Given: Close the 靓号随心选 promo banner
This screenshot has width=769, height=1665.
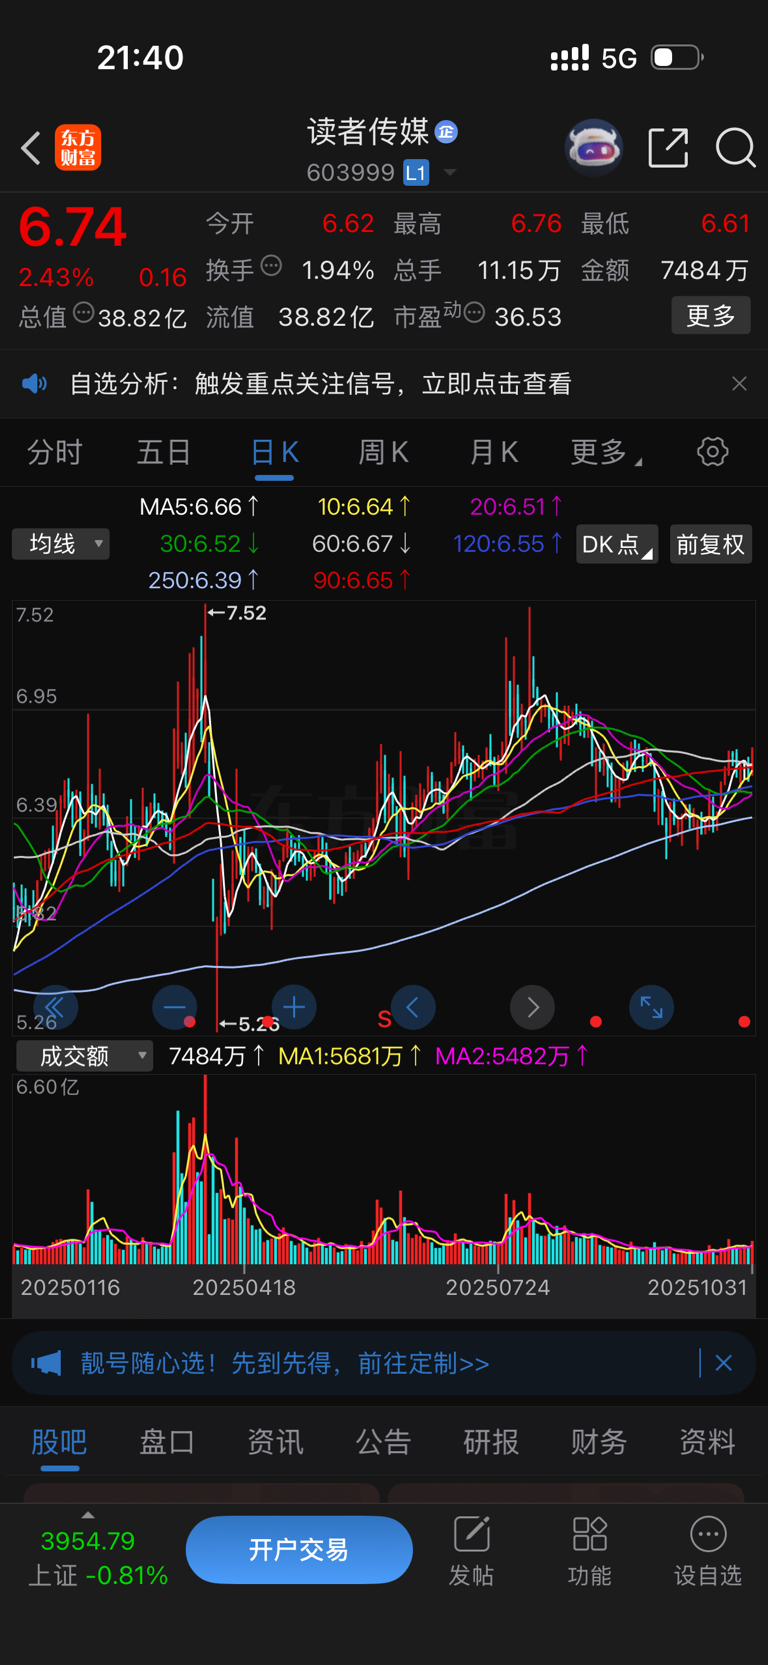Looking at the screenshot, I should coord(724,1363).
